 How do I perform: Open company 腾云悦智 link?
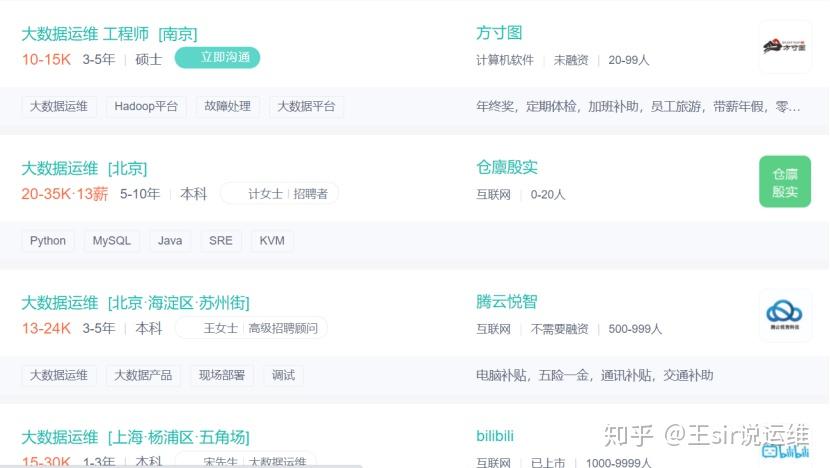507,302
